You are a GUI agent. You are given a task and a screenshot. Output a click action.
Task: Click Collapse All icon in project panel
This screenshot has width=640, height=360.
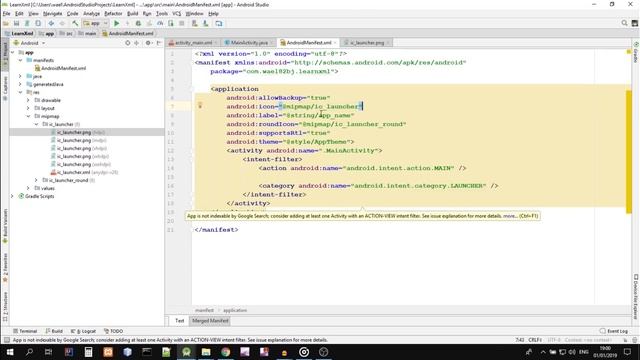click(x=137, y=43)
